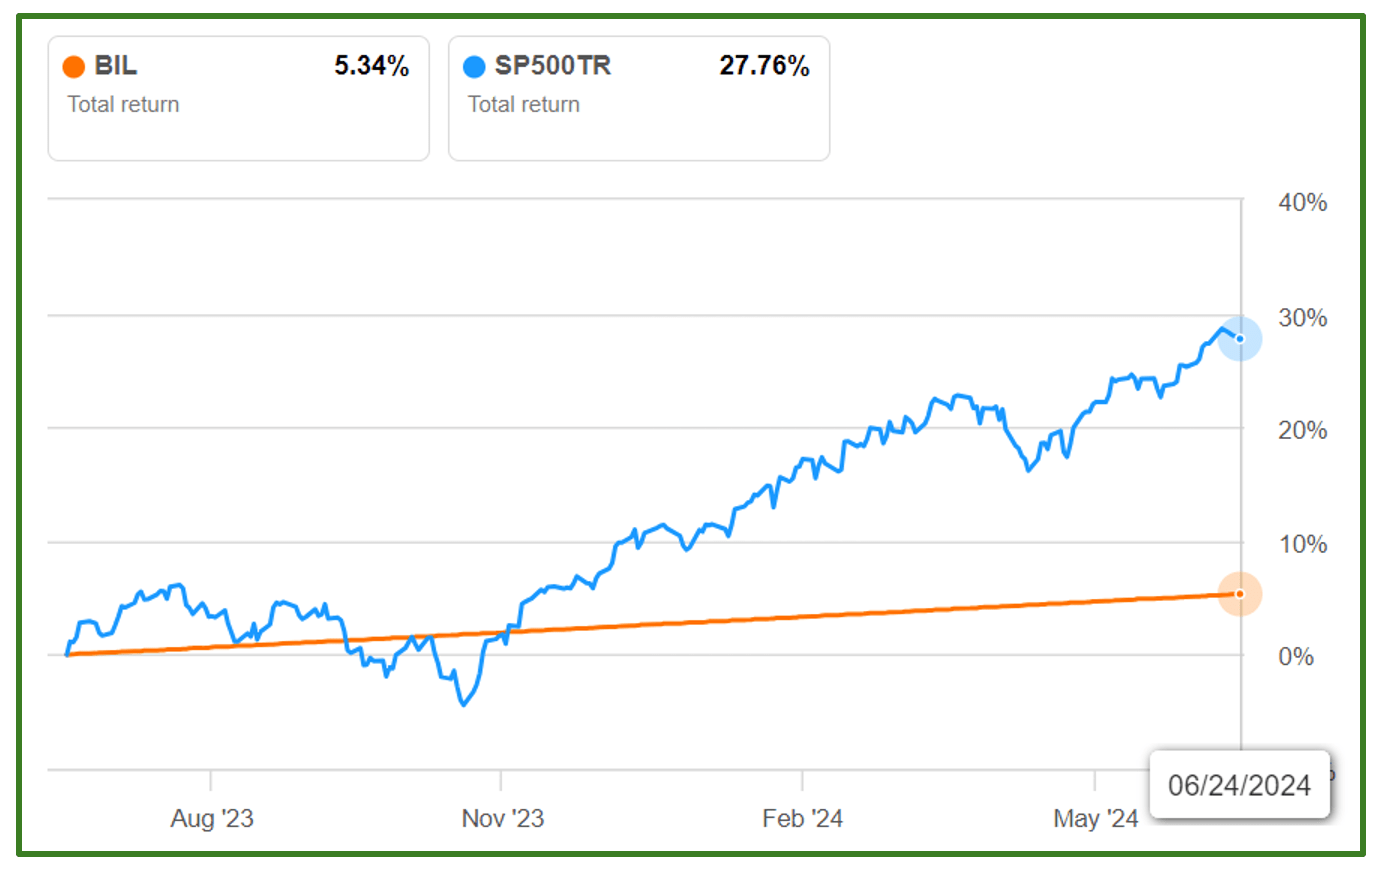Click the 0% y-axis label
1389x882 pixels.
[1296, 657]
